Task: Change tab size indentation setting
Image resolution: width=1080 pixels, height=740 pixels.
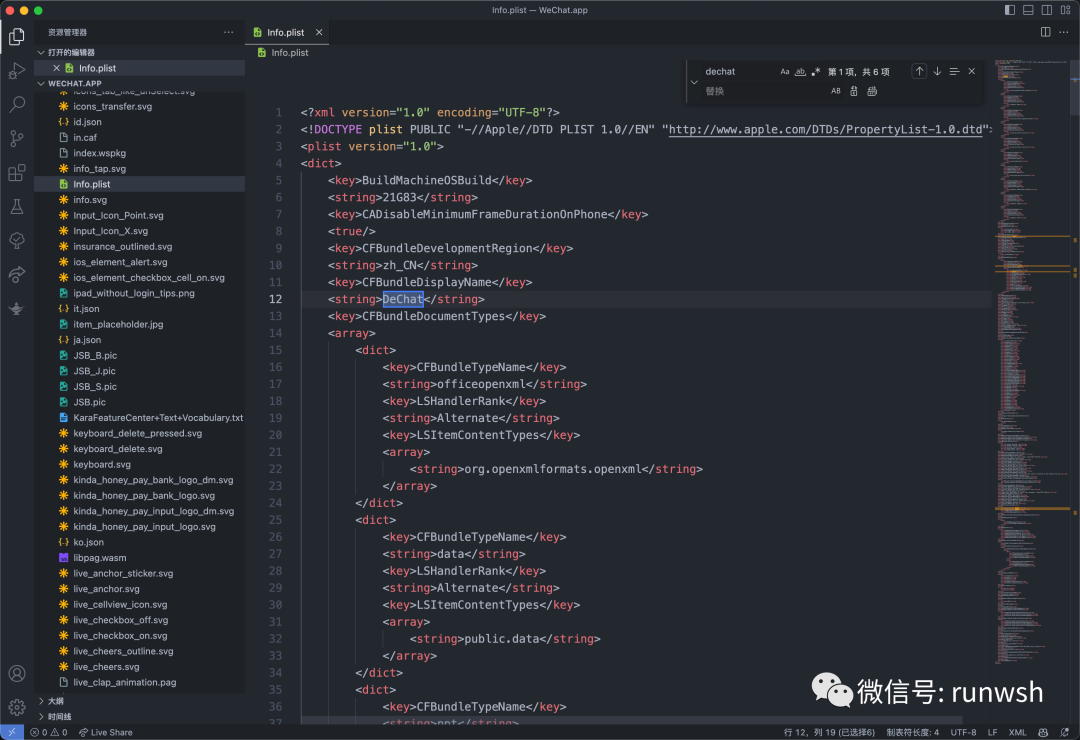Action: [912, 732]
